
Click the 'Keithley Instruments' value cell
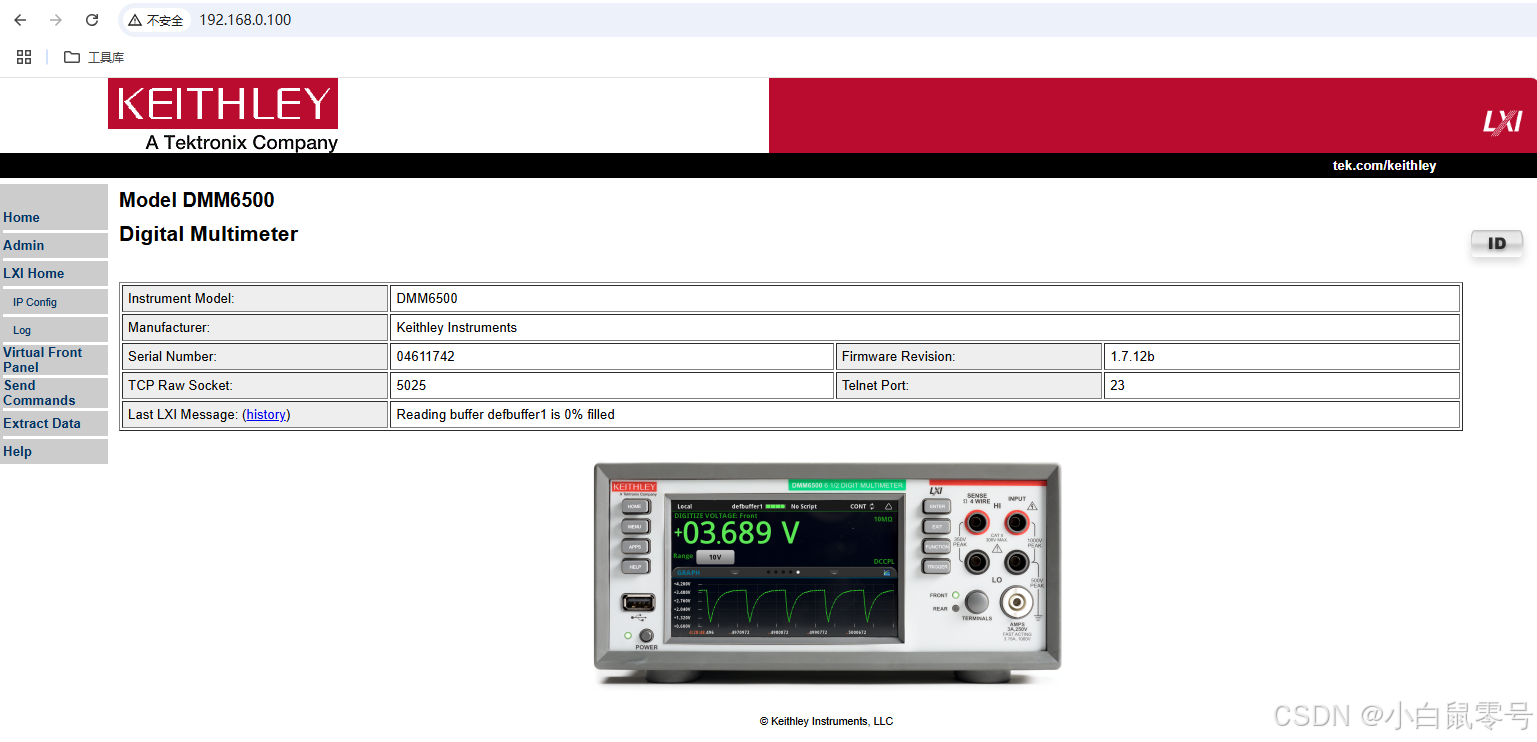[925, 327]
